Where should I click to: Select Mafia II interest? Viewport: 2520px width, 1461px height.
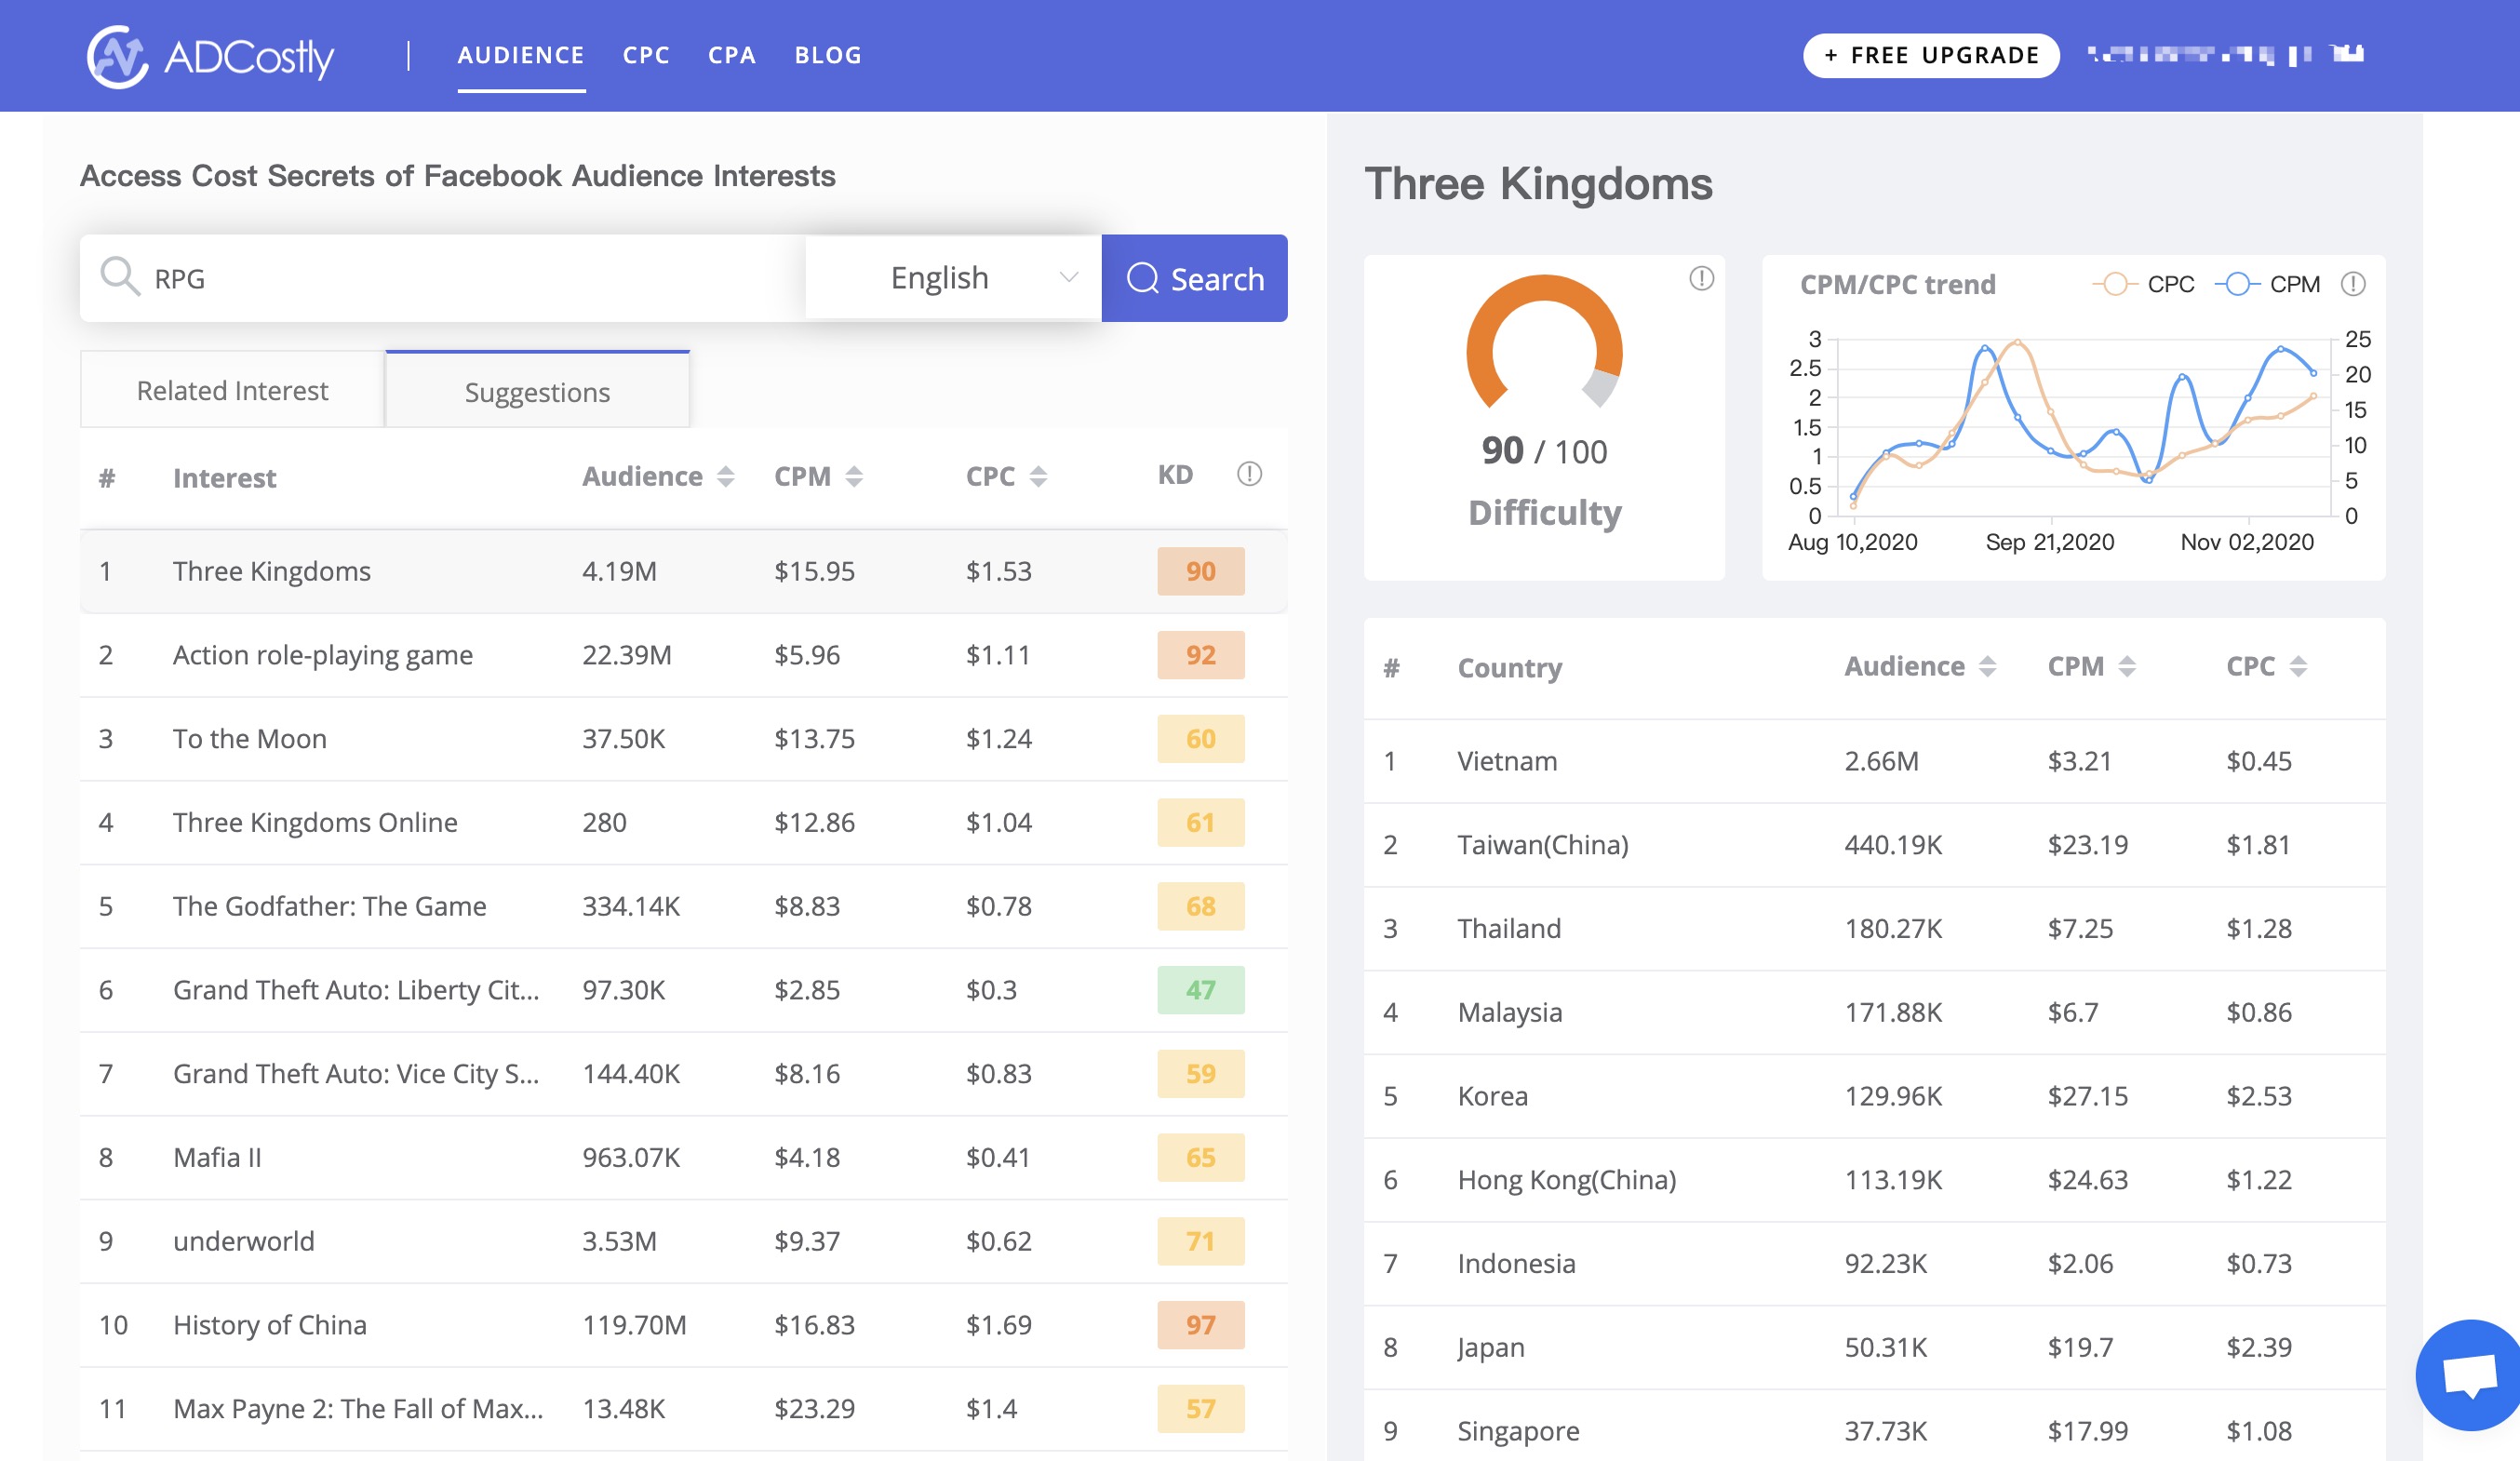click(x=683, y=1157)
